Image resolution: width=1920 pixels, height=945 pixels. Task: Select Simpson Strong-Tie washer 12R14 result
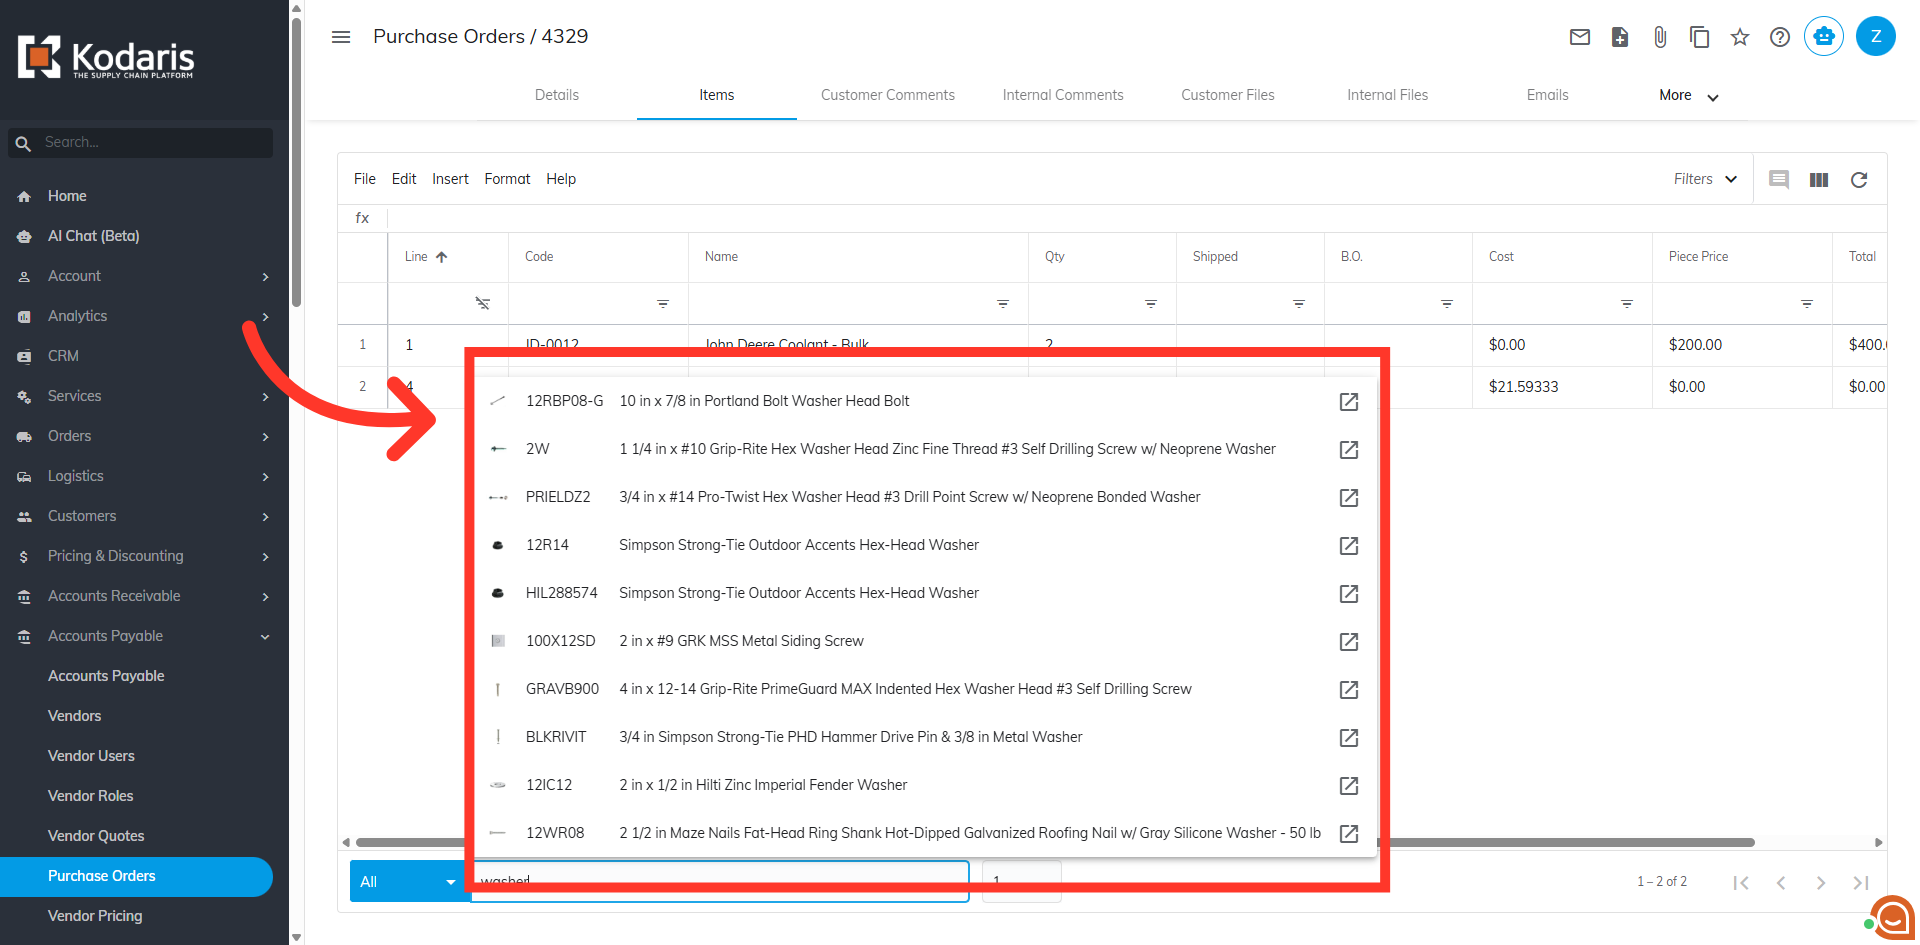(926, 545)
